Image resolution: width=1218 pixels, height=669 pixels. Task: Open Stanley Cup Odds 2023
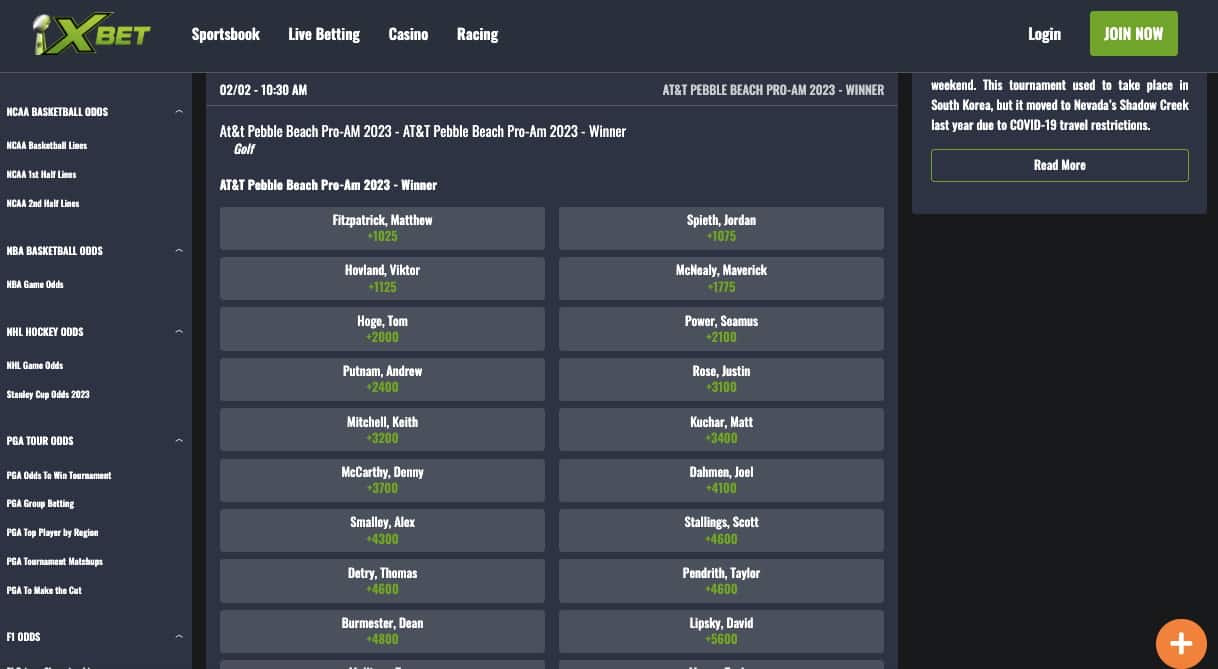48,395
